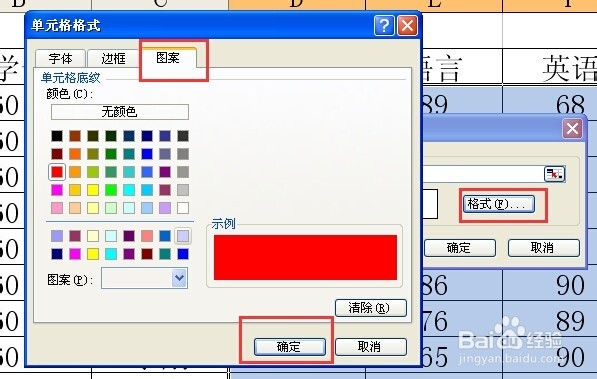The width and height of the screenshot is (597, 379).
Task: Pick the white swatch
Action: pyautogui.click(x=183, y=208)
